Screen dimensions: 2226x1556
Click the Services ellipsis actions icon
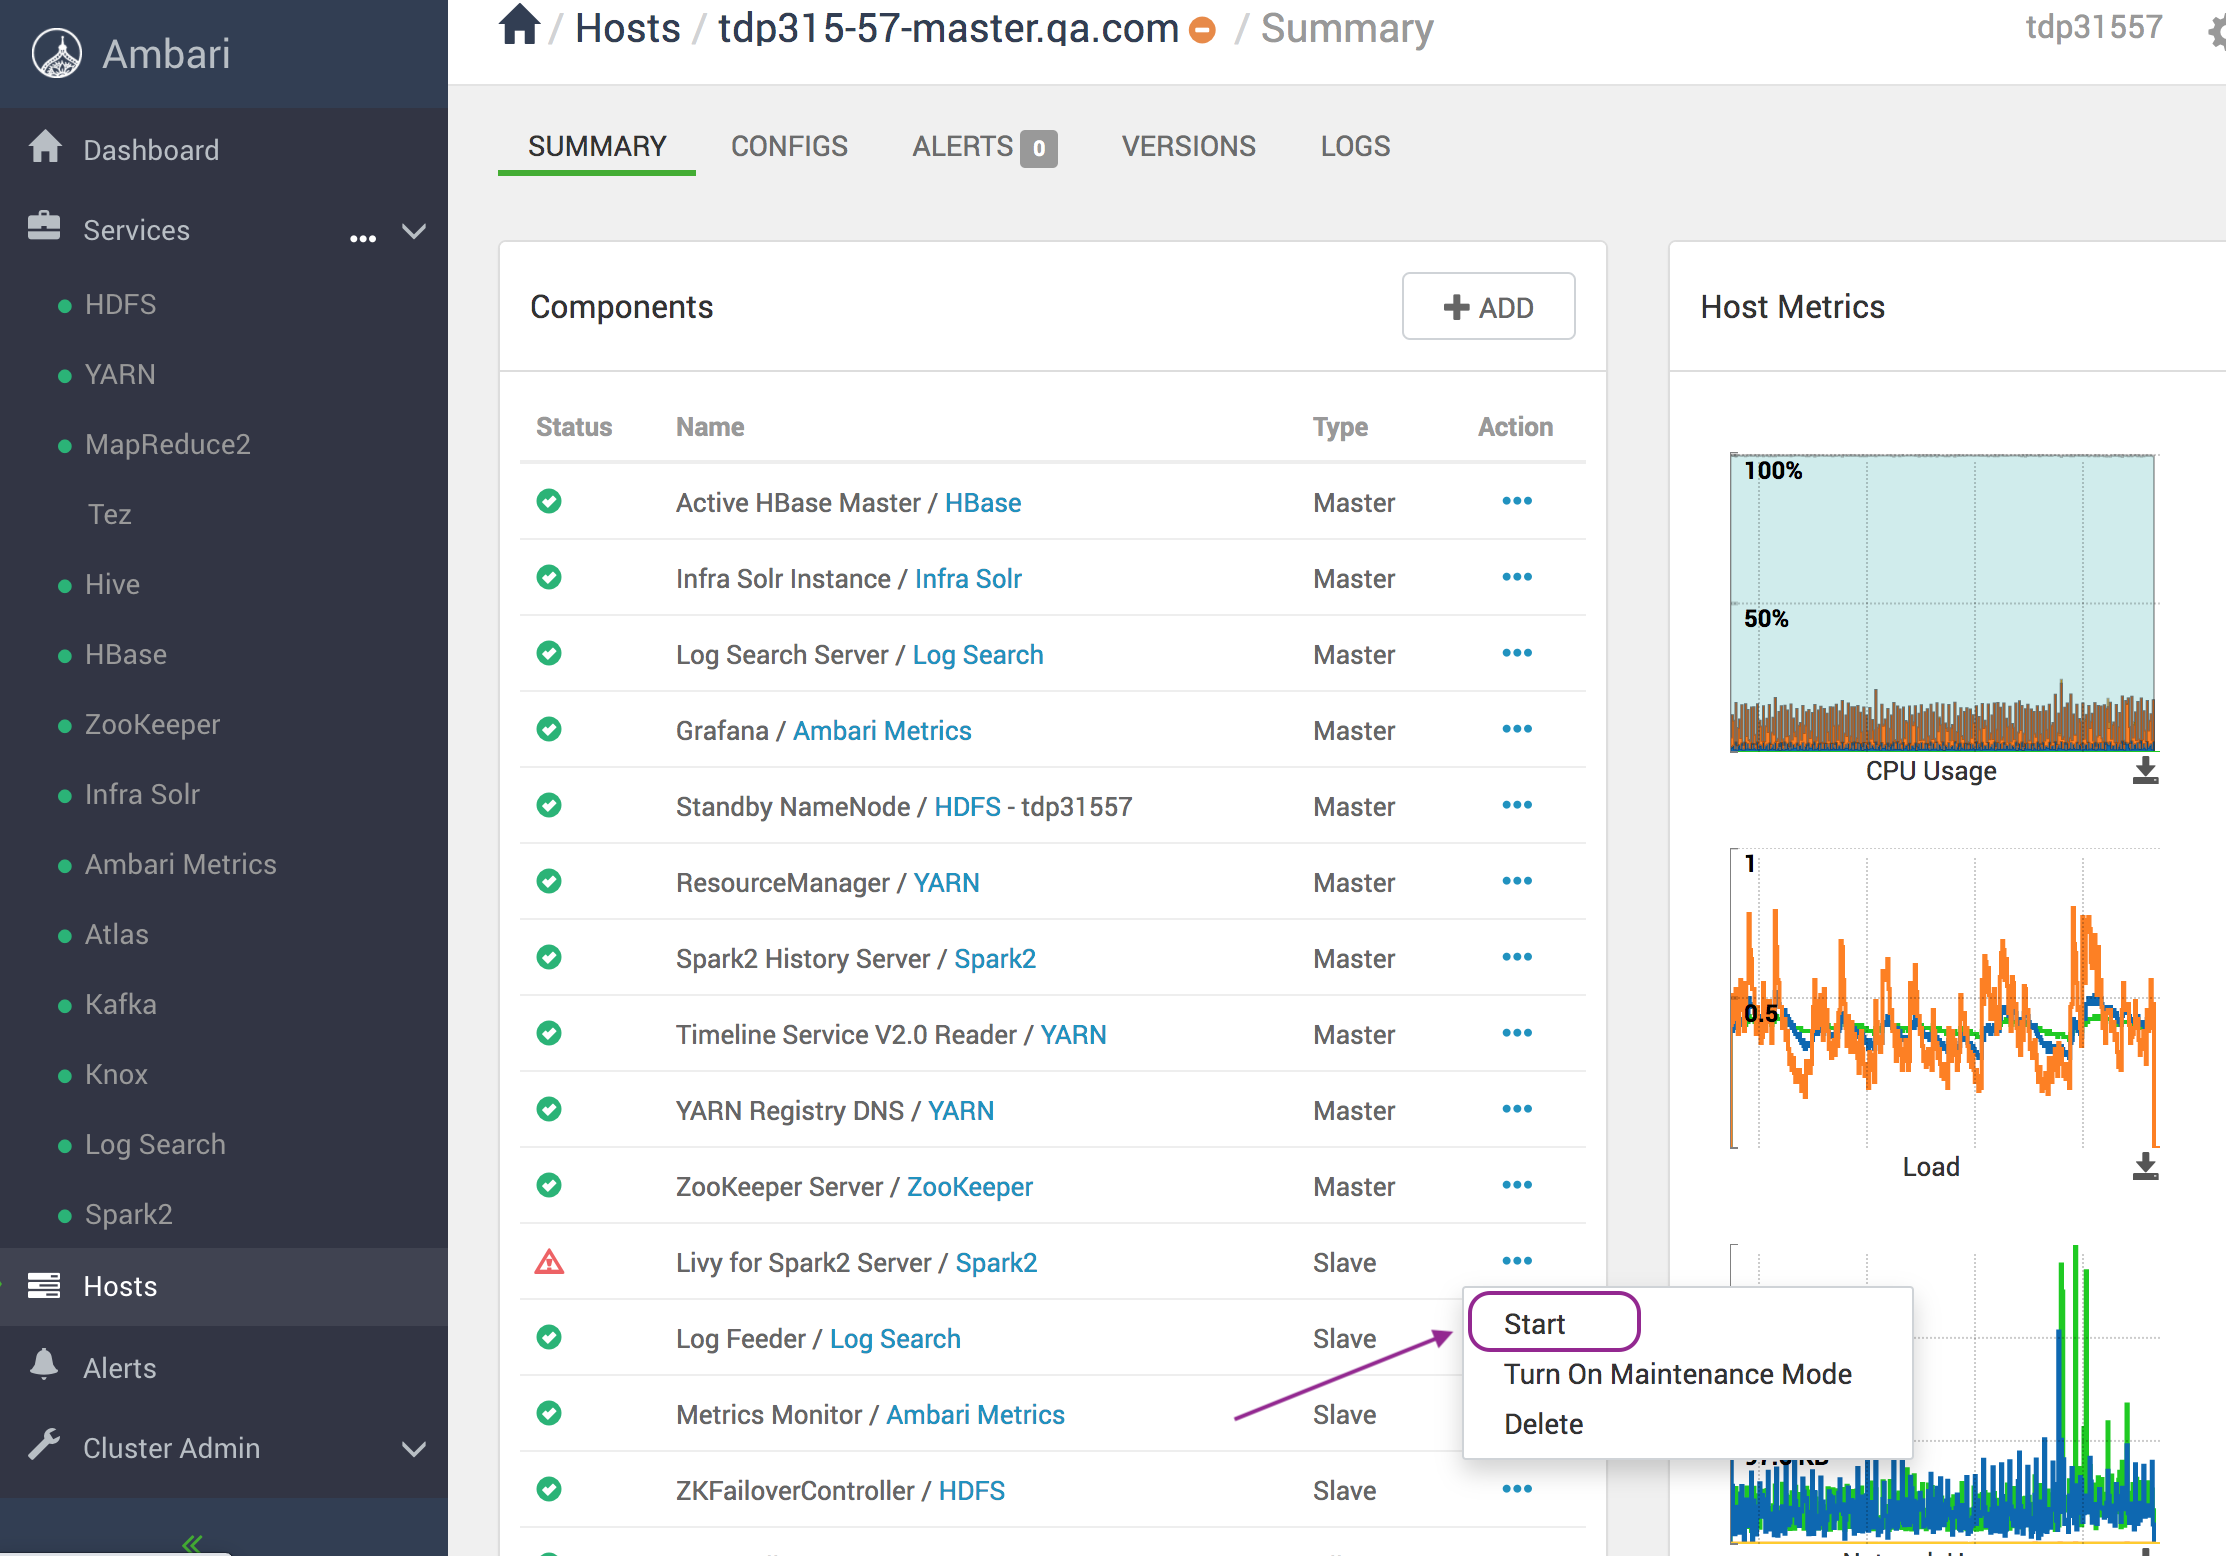coord(362,236)
